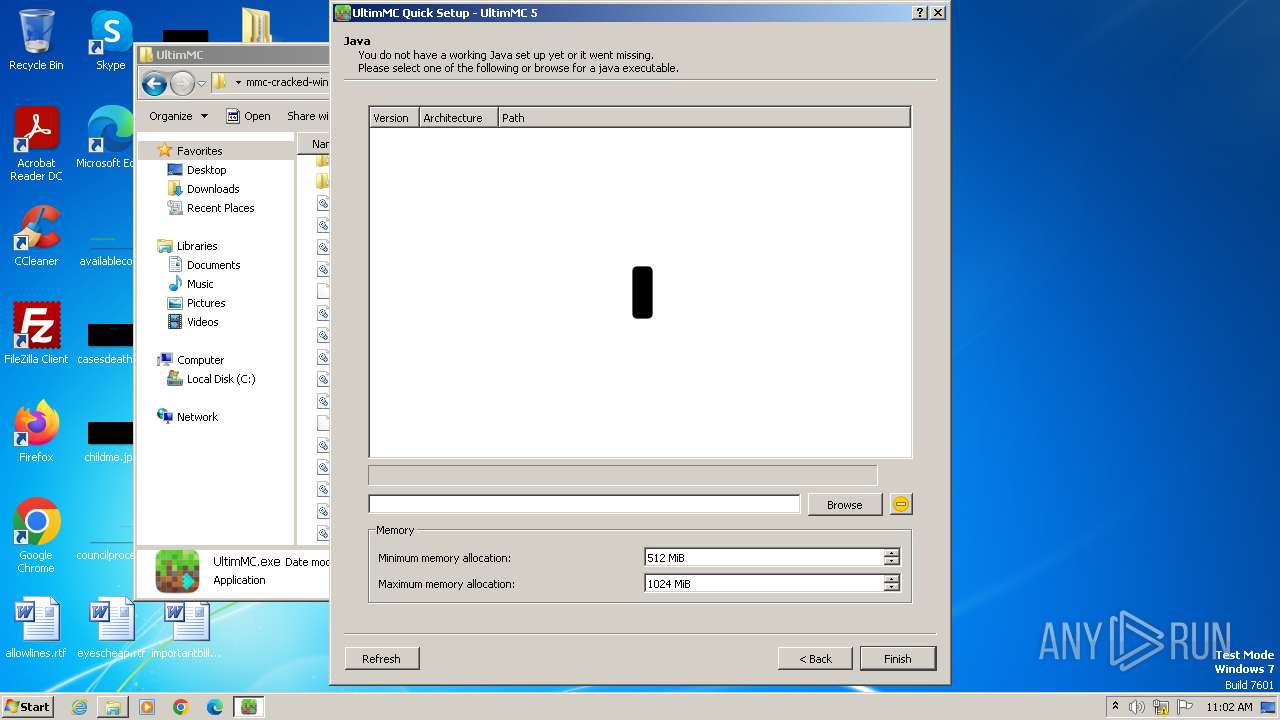Sort by the Architecture column header
This screenshot has width=1280, height=720.
[x=458, y=117]
